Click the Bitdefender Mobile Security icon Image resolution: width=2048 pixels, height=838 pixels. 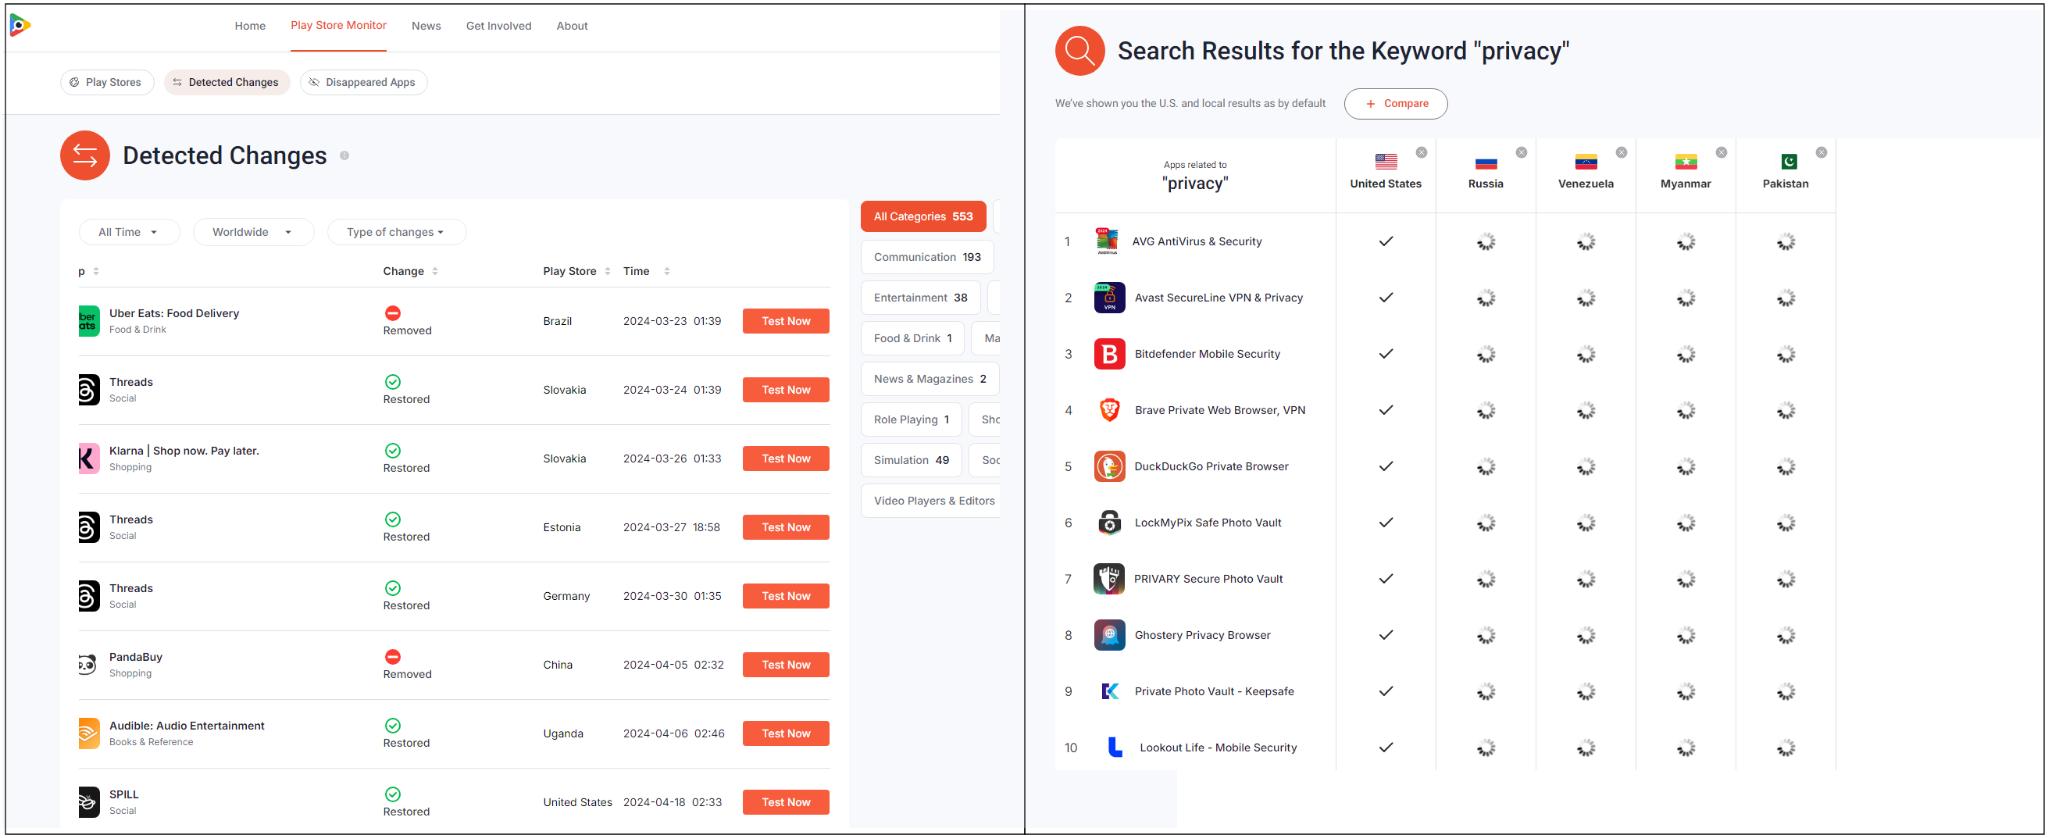(1109, 354)
